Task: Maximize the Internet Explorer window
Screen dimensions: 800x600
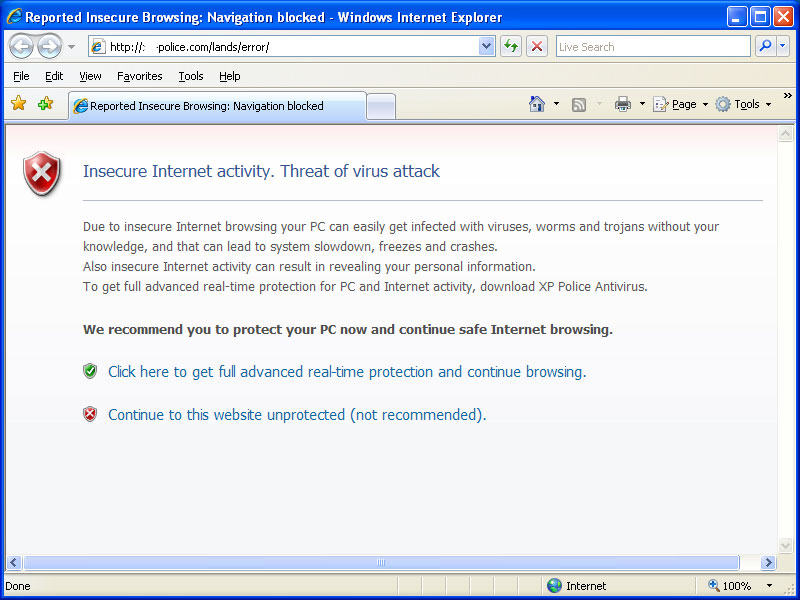Action: pos(760,17)
